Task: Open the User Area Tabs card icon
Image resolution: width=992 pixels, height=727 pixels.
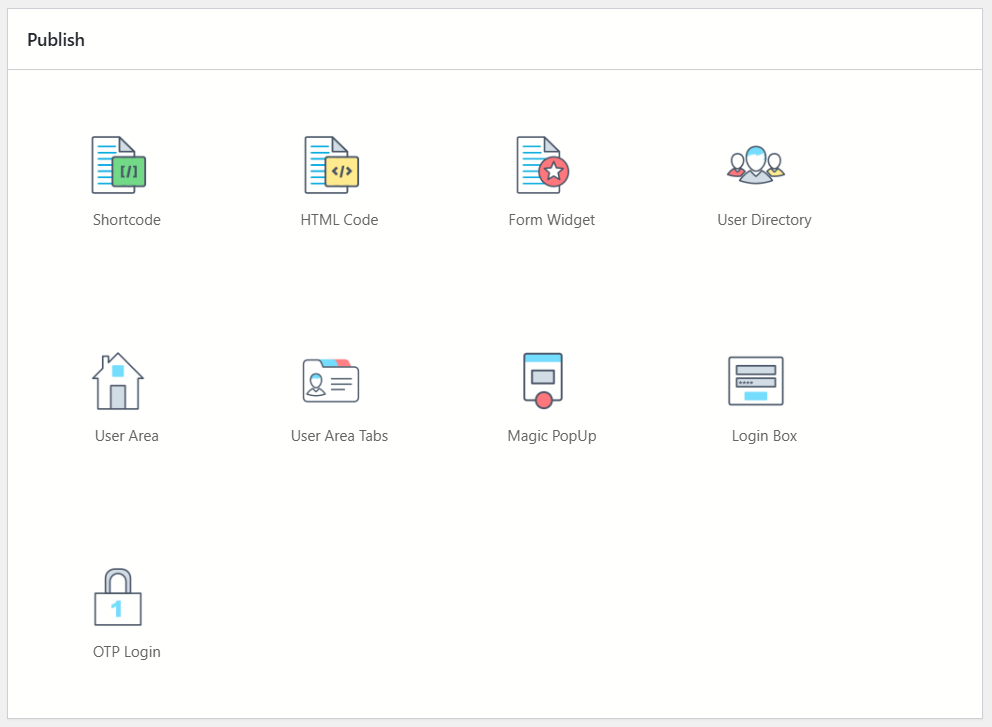Action: coord(331,381)
